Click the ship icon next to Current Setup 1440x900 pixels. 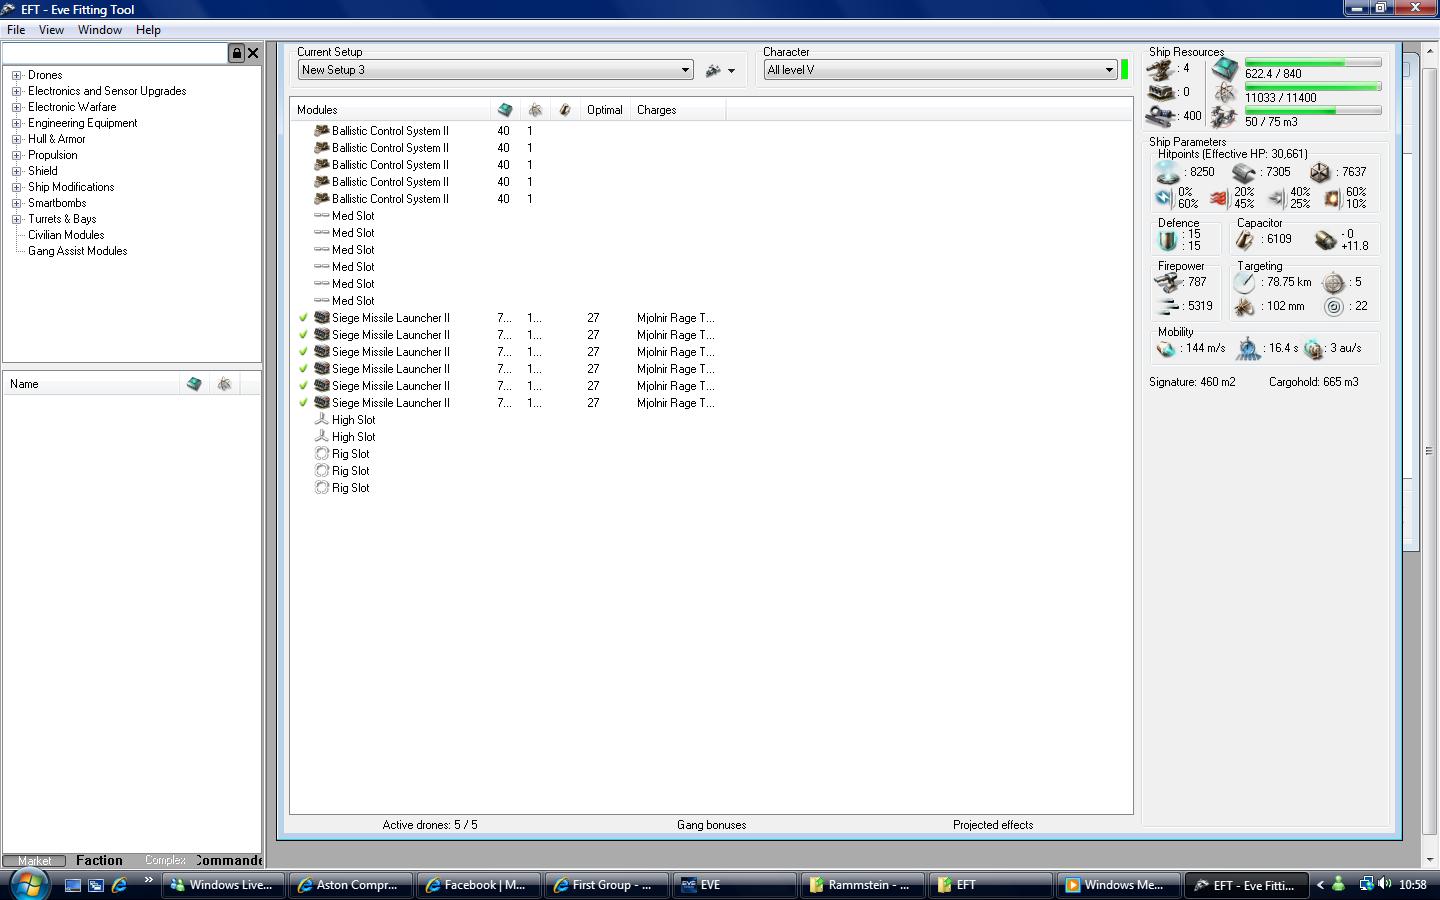713,71
